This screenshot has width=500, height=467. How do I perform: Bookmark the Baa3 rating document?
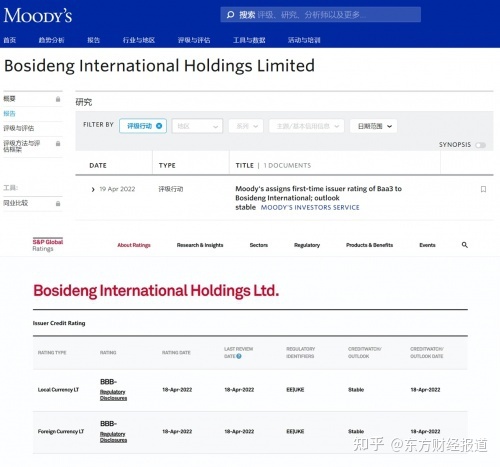[x=483, y=189]
